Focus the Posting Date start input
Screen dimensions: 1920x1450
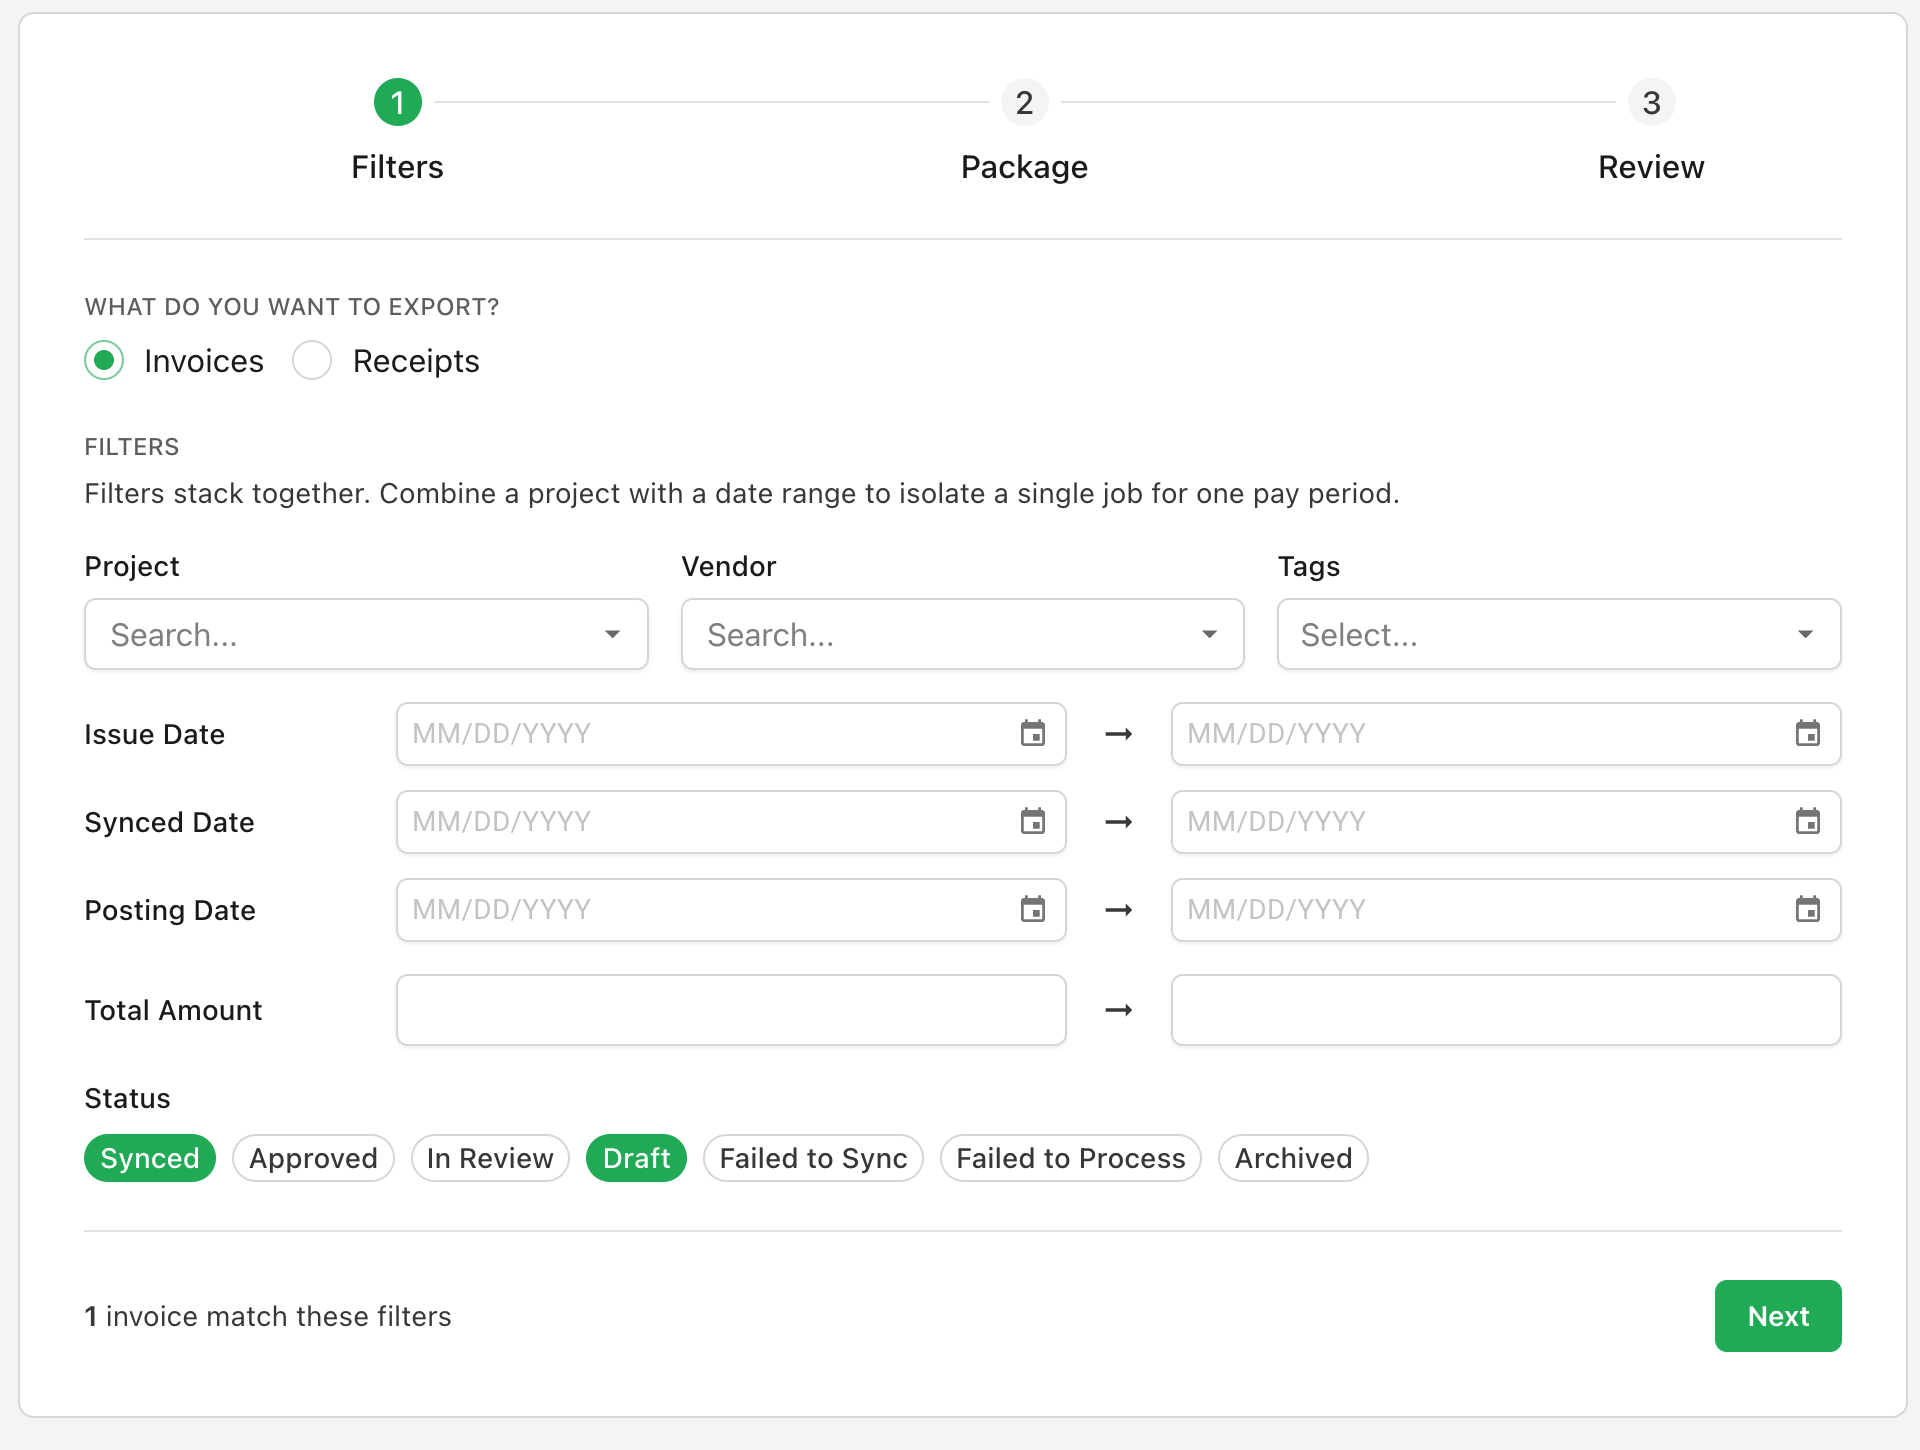point(731,909)
